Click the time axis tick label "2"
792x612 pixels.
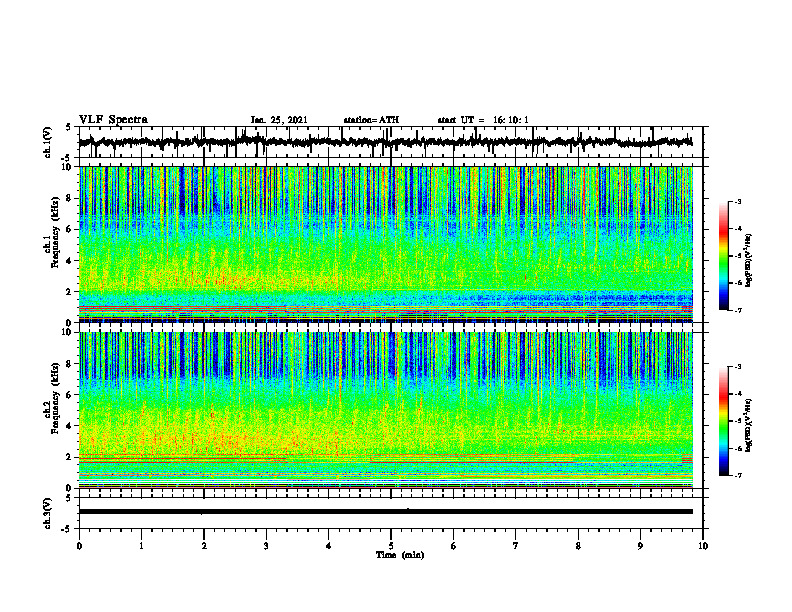204,546
